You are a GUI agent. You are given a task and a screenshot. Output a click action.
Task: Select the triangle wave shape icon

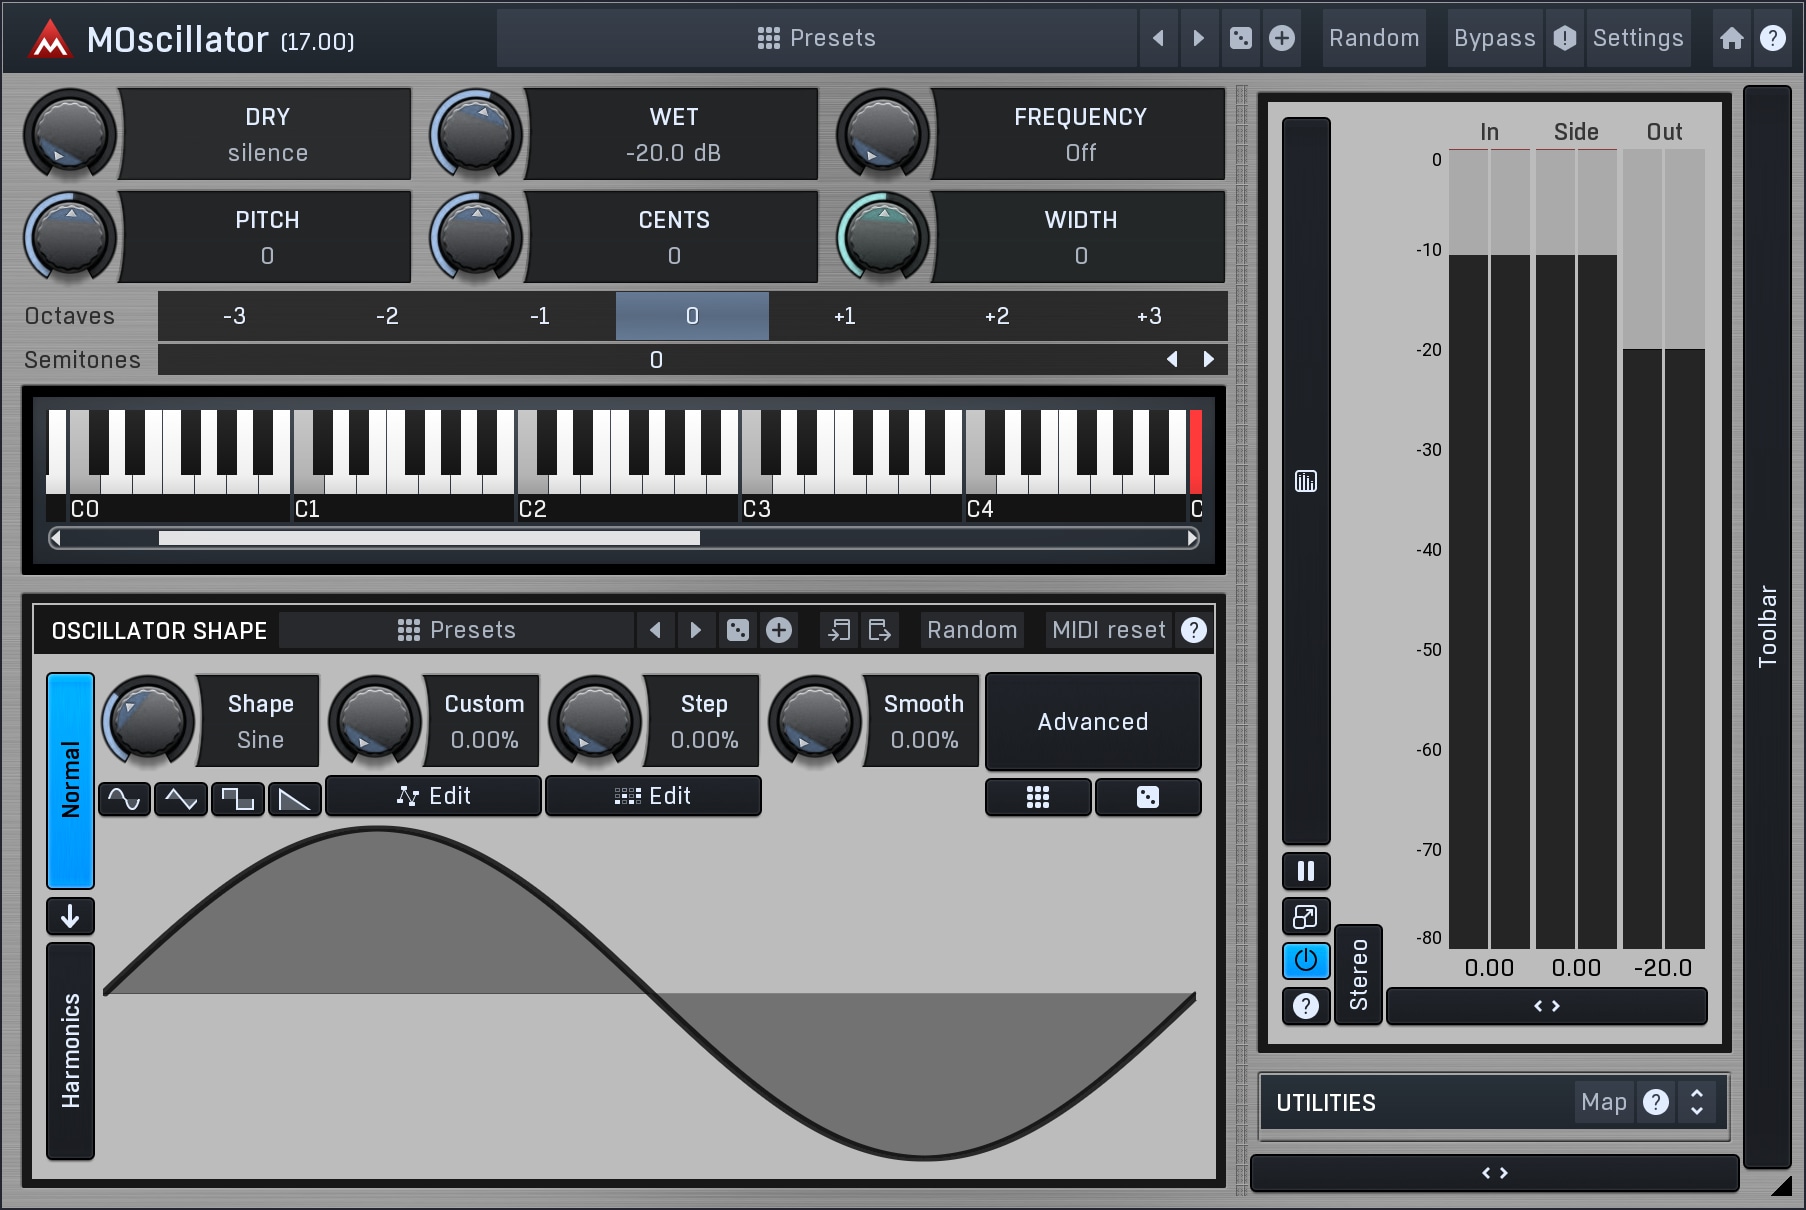pyautogui.click(x=181, y=798)
